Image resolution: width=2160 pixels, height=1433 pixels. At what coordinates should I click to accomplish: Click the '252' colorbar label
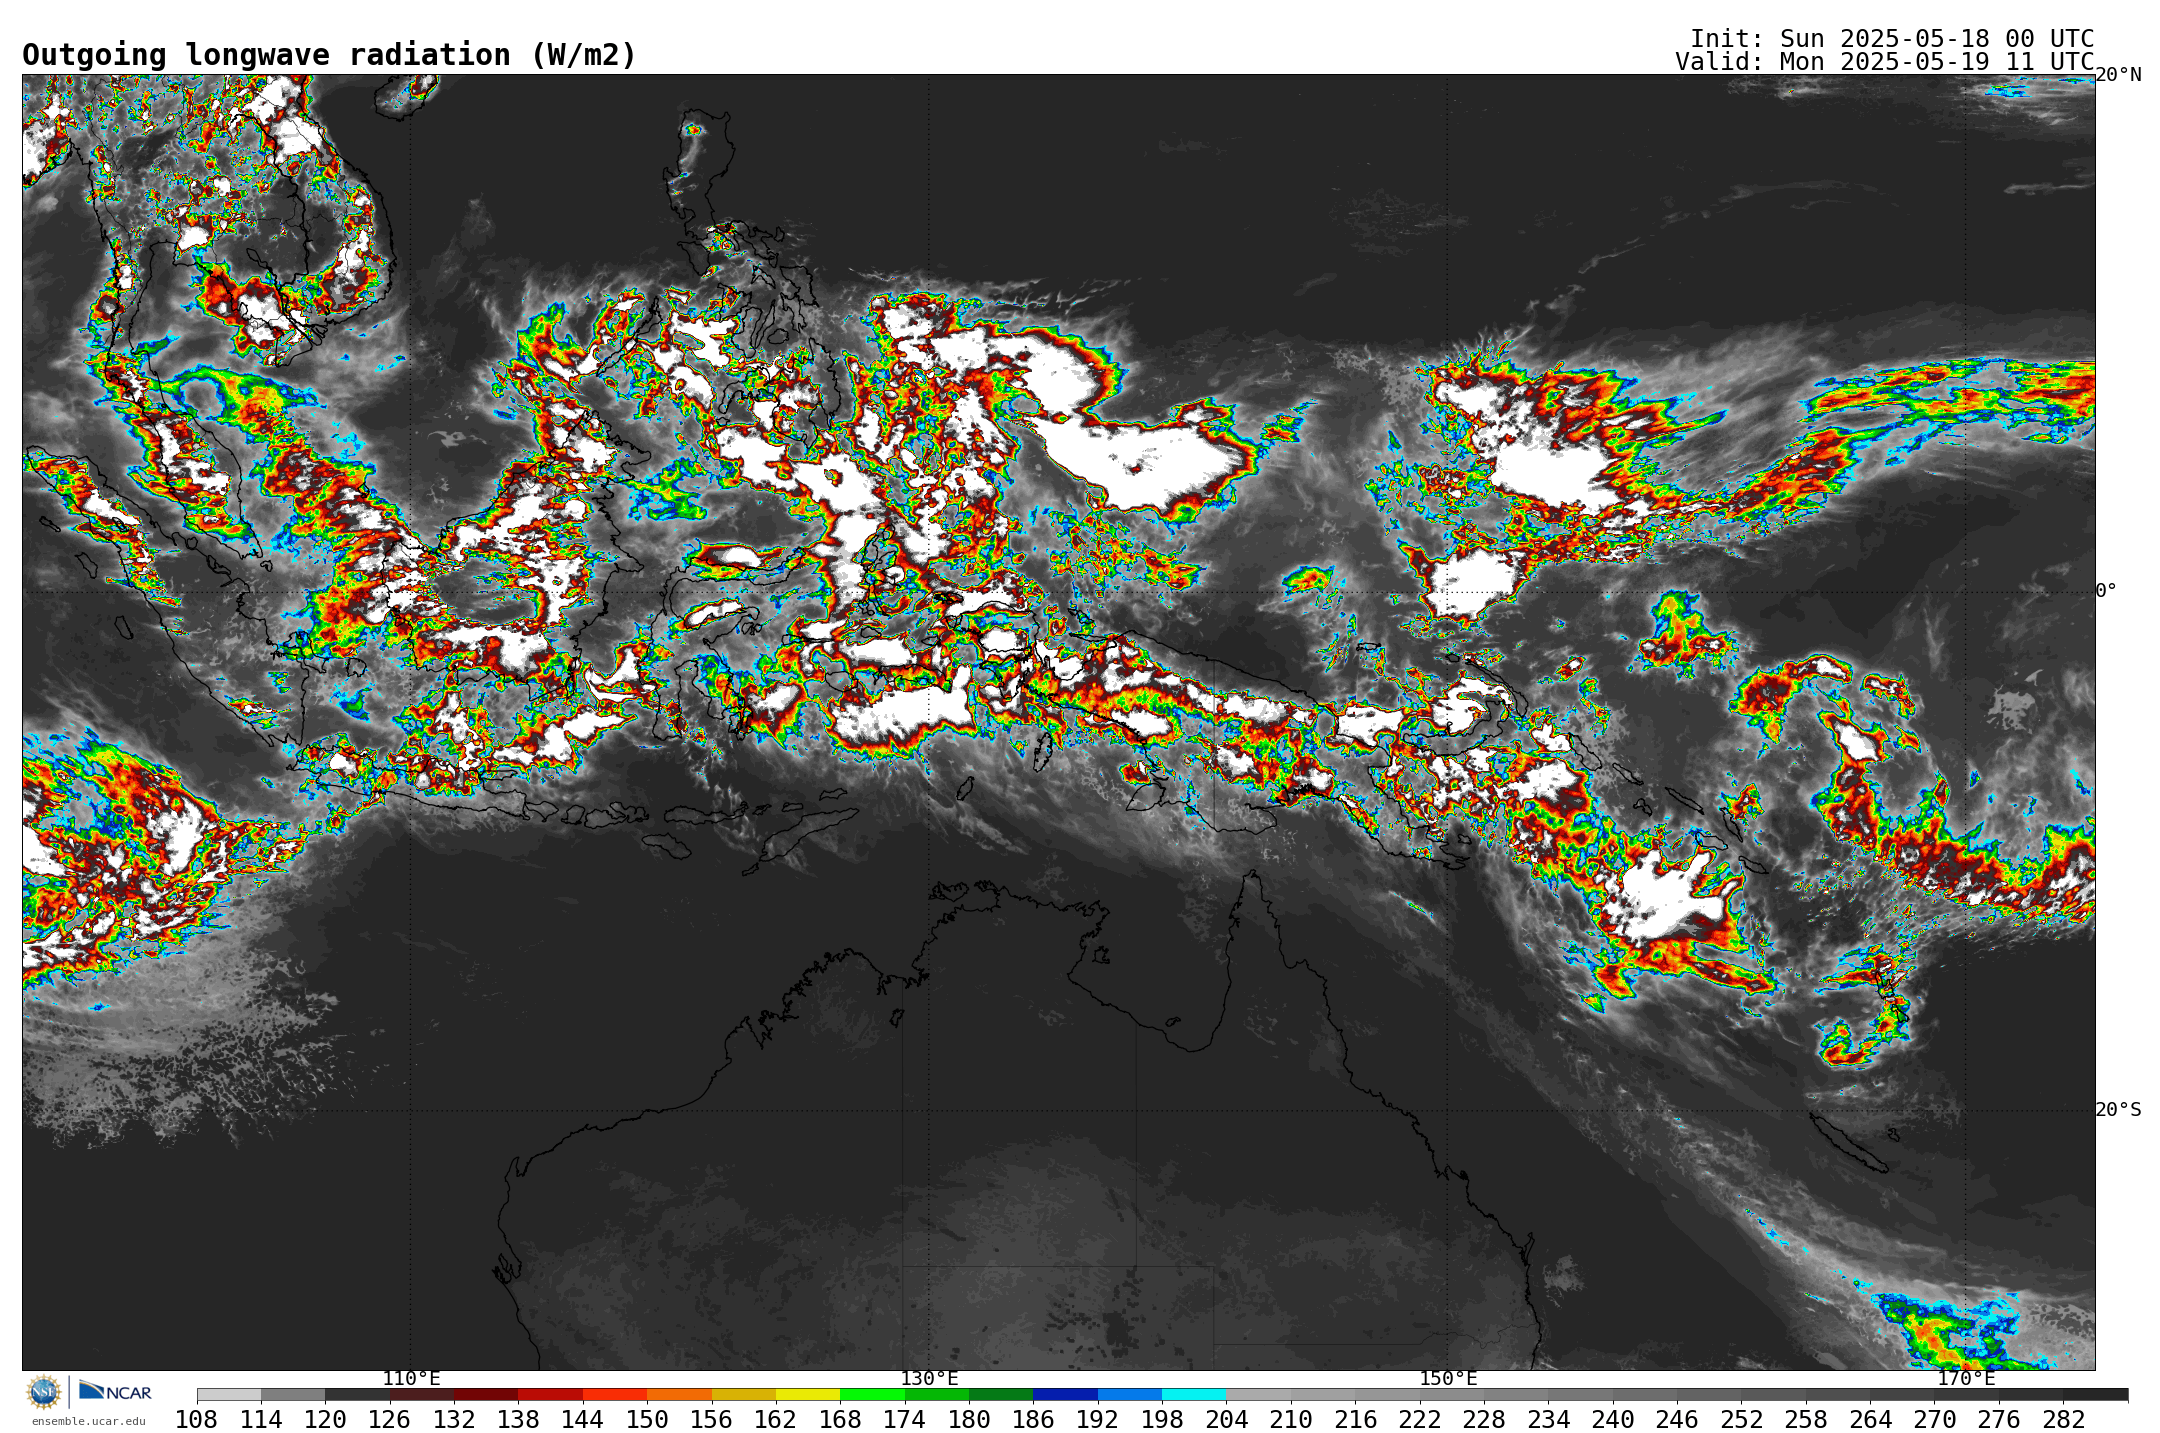(1741, 1419)
